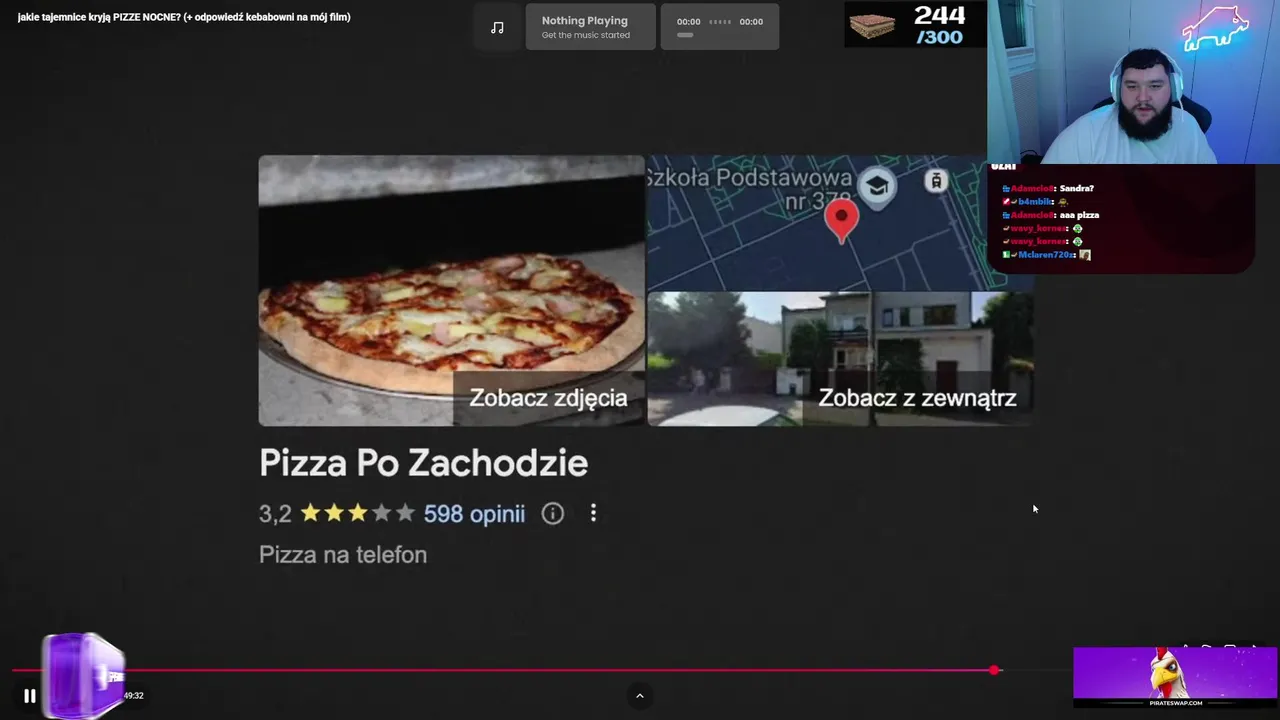Click the streamer webcam feed
Image resolution: width=1280 pixels, height=720 pixels.
tap(1133, 82)
